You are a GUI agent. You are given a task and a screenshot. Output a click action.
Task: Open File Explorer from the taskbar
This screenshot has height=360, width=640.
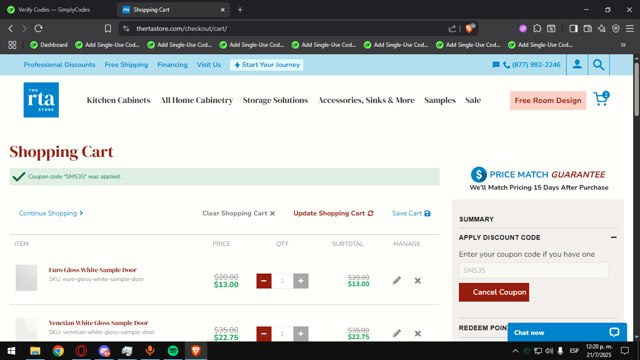point(35,351)
